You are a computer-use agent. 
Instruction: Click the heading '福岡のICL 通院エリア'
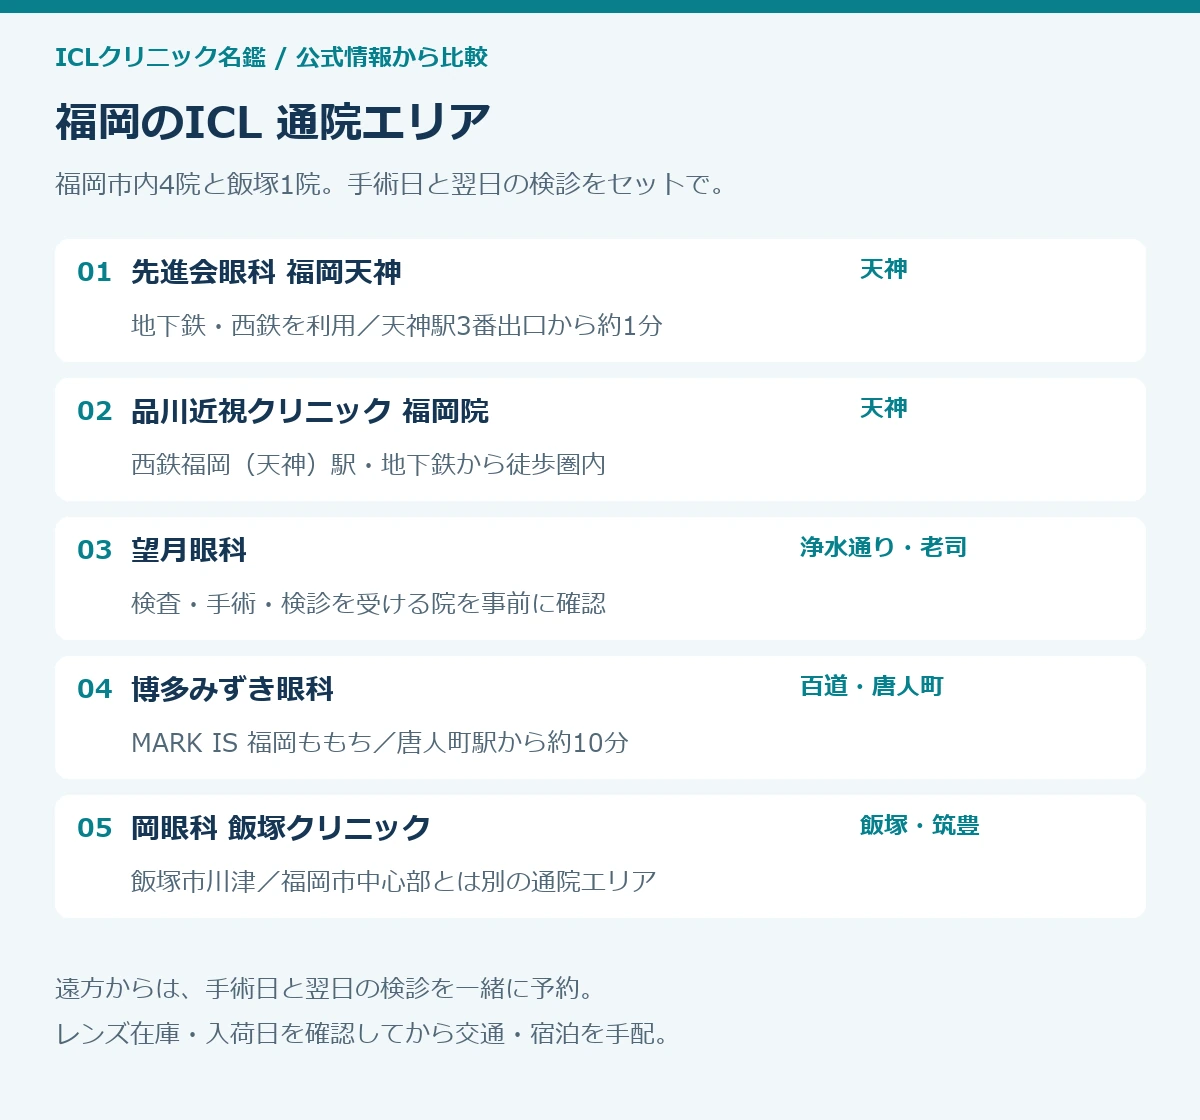click(273, 122)
